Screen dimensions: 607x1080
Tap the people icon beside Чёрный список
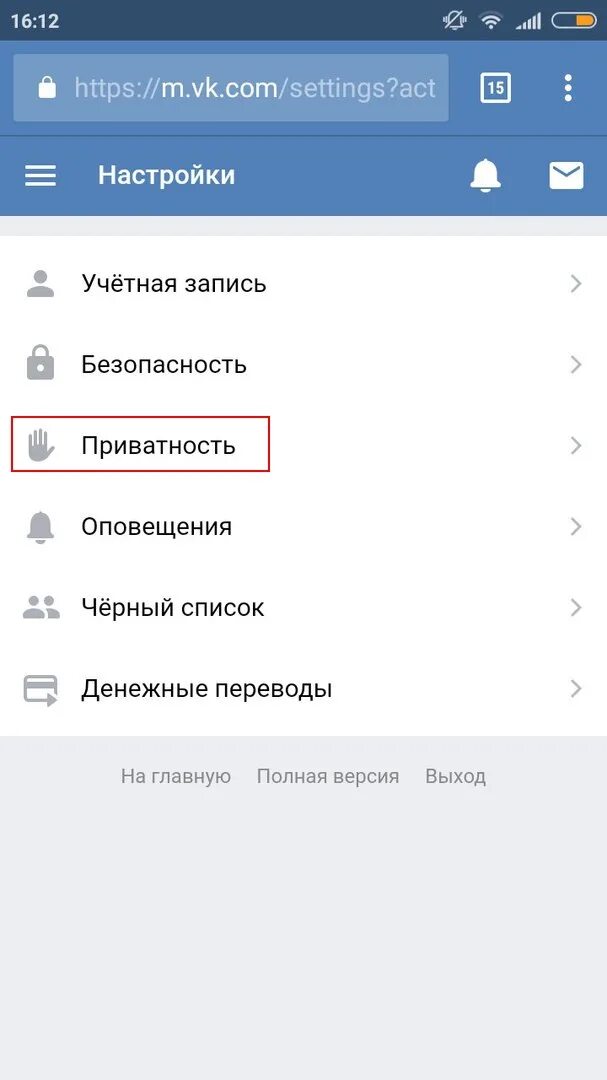[41, 608]
